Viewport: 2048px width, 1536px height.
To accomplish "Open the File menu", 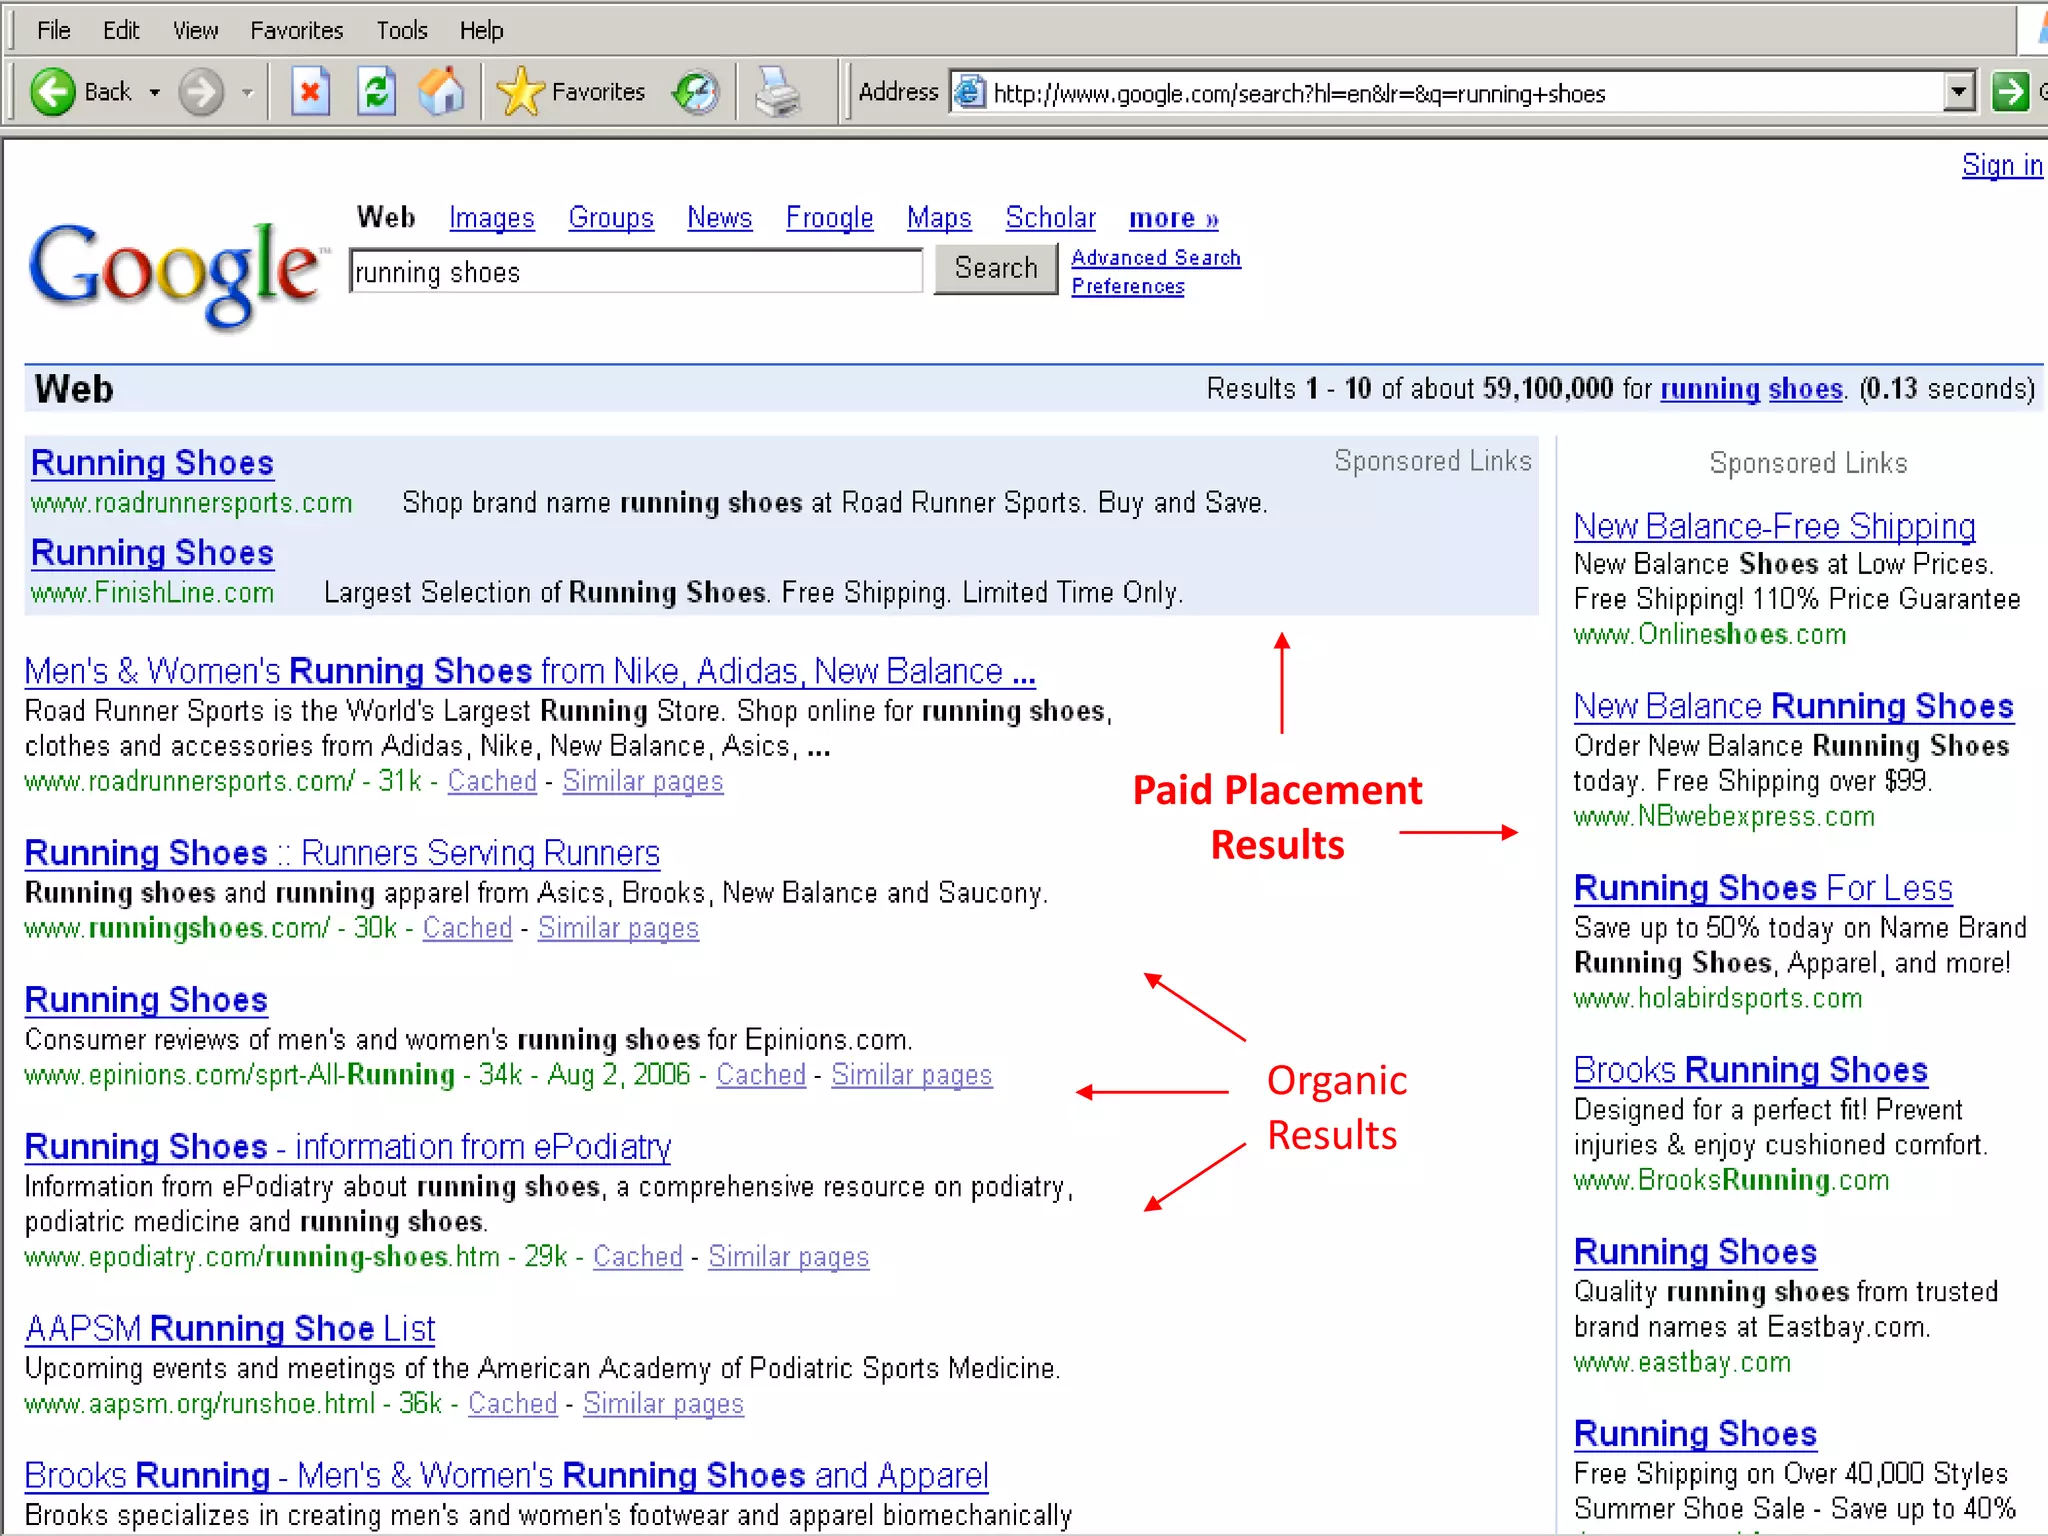I will pyautogui.click(x=53, y=31).
